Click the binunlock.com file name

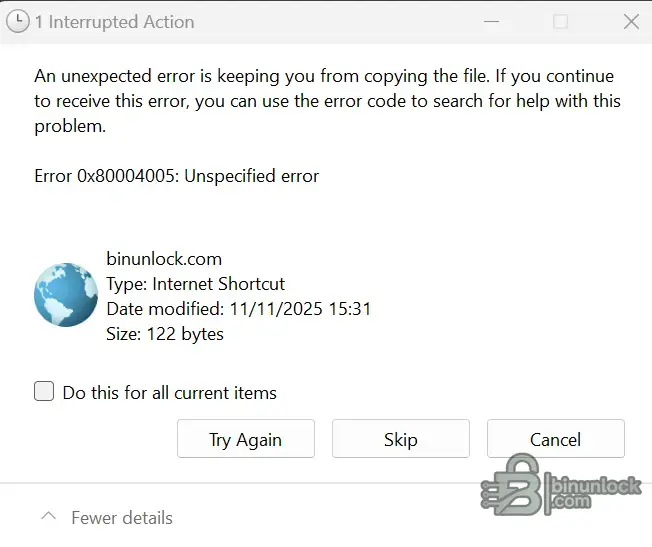[x=164, y=259]
